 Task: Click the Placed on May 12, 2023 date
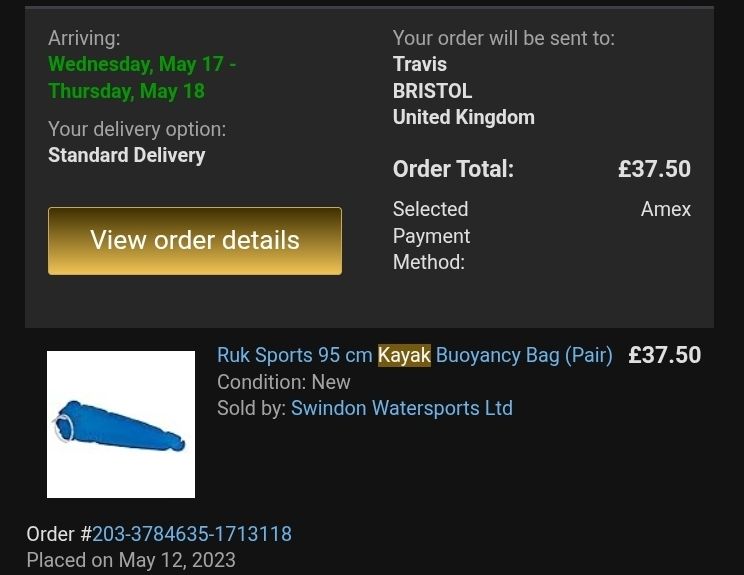(131, 560)
